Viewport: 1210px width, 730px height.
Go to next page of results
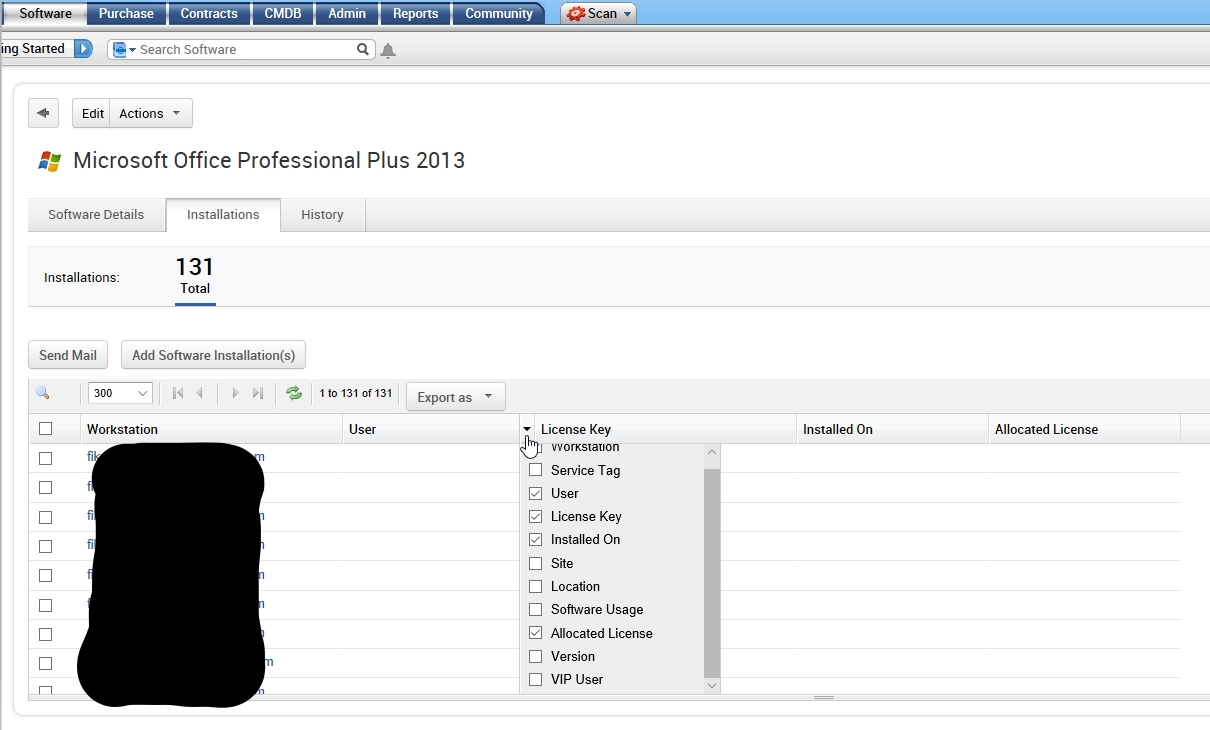(x=235, y=394)
